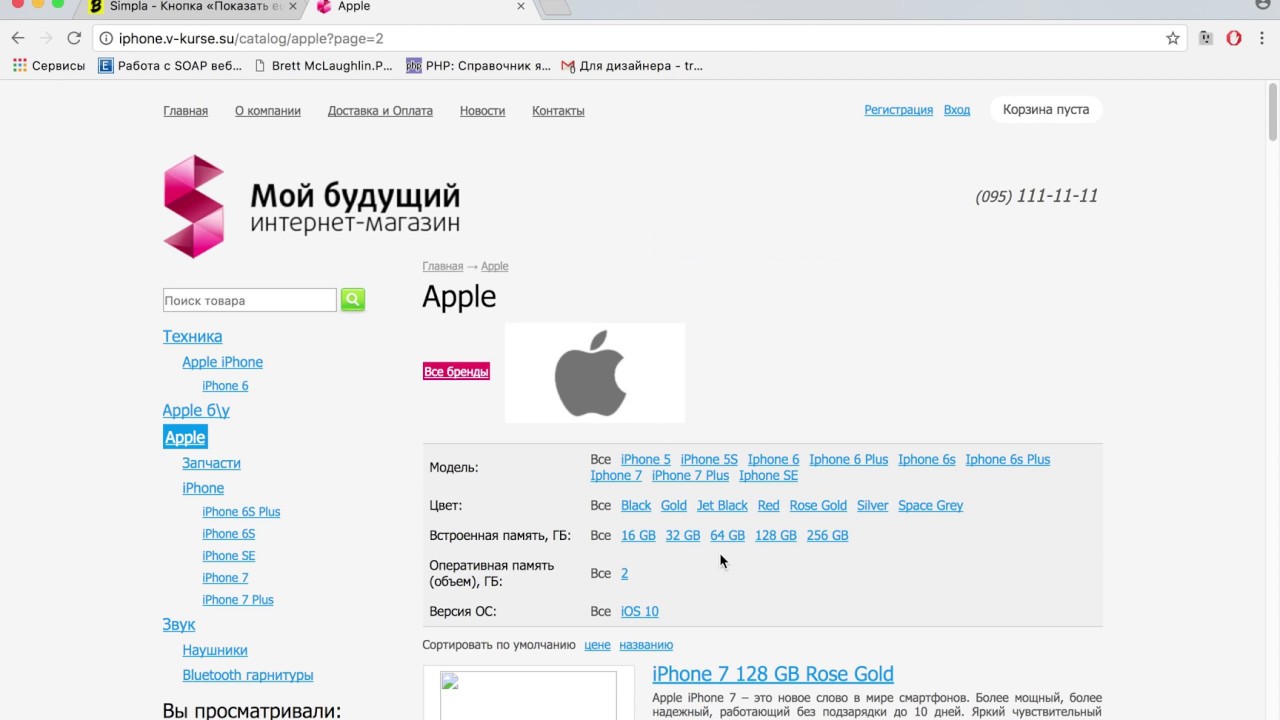This screenshot has height=720, width=1280.
Task: Open iPhone 7 128 GB Rose Gold product
Action: click(773, 674)
